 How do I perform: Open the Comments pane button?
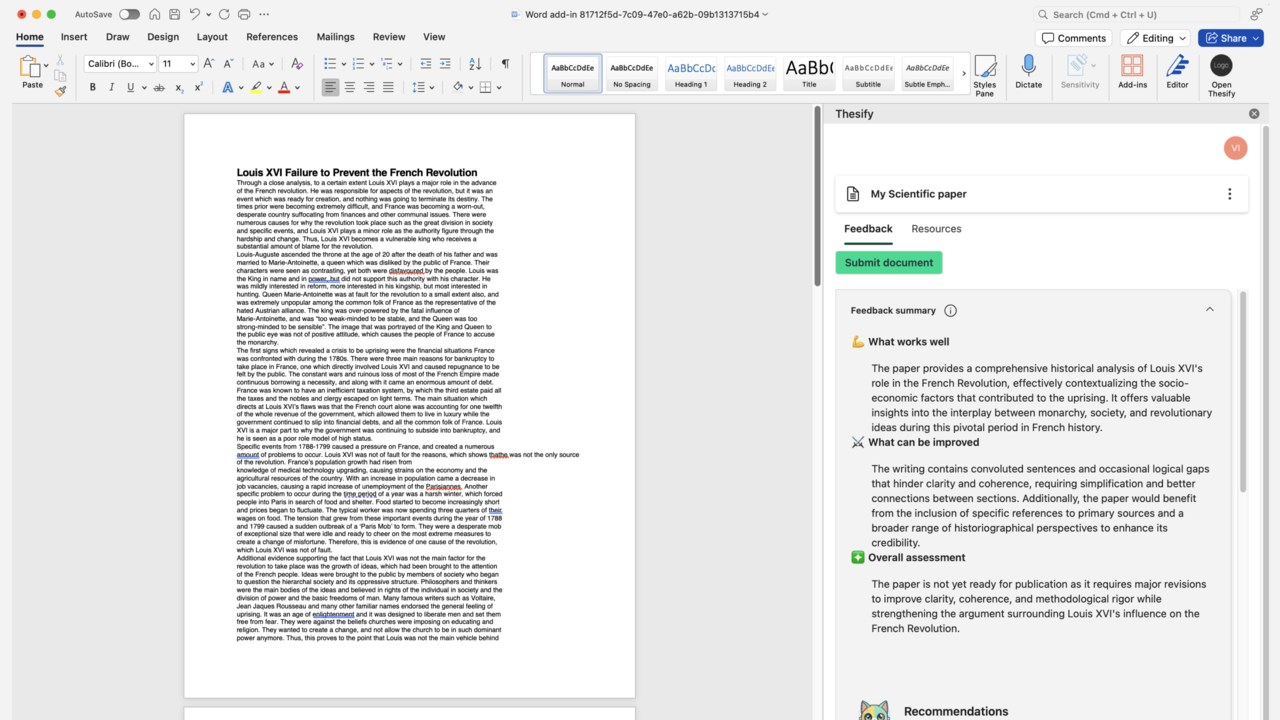[x=1074, y=38]
